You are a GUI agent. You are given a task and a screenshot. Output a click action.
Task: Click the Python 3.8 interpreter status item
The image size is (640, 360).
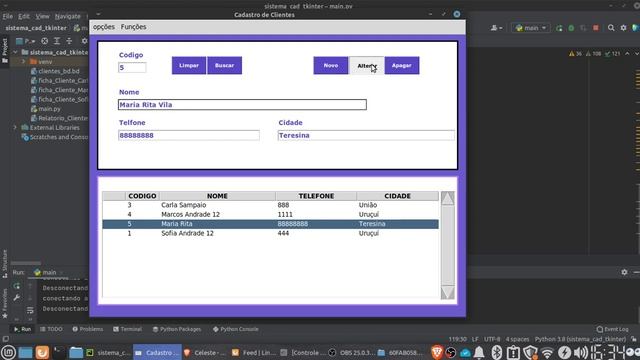(x=580, y=339)
